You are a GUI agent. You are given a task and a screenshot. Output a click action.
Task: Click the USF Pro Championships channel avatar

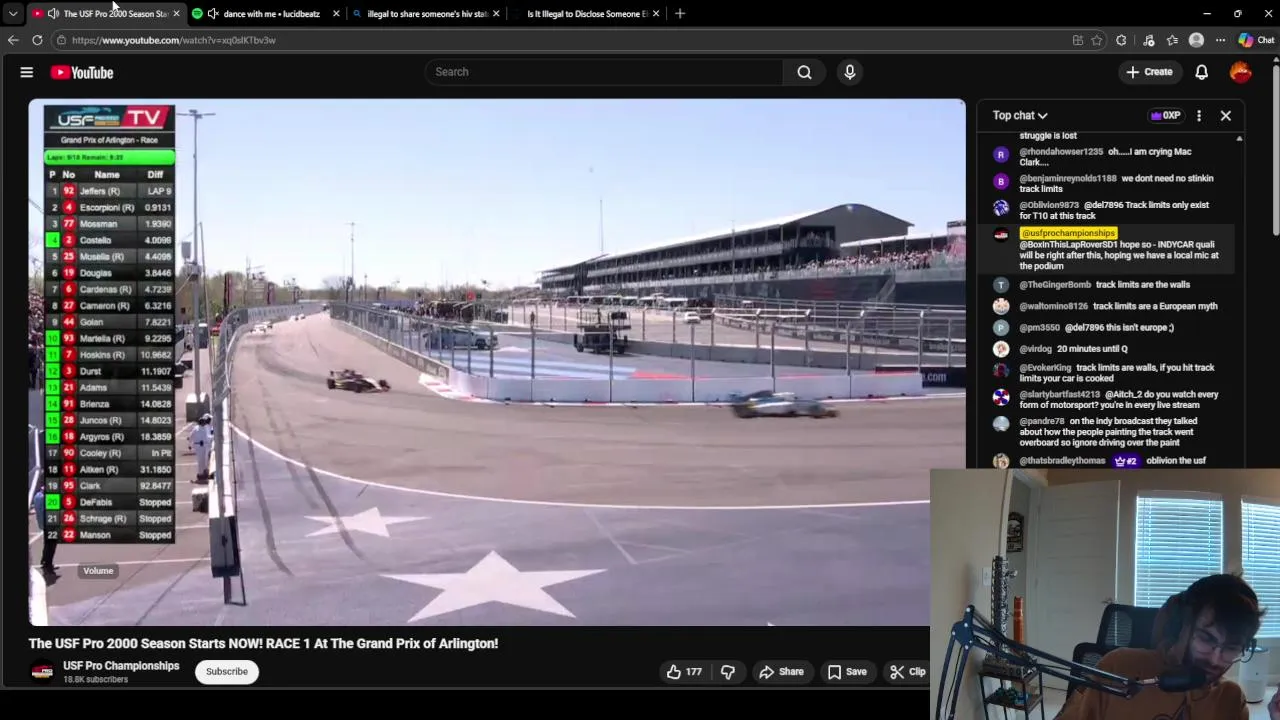pos(42,672)
